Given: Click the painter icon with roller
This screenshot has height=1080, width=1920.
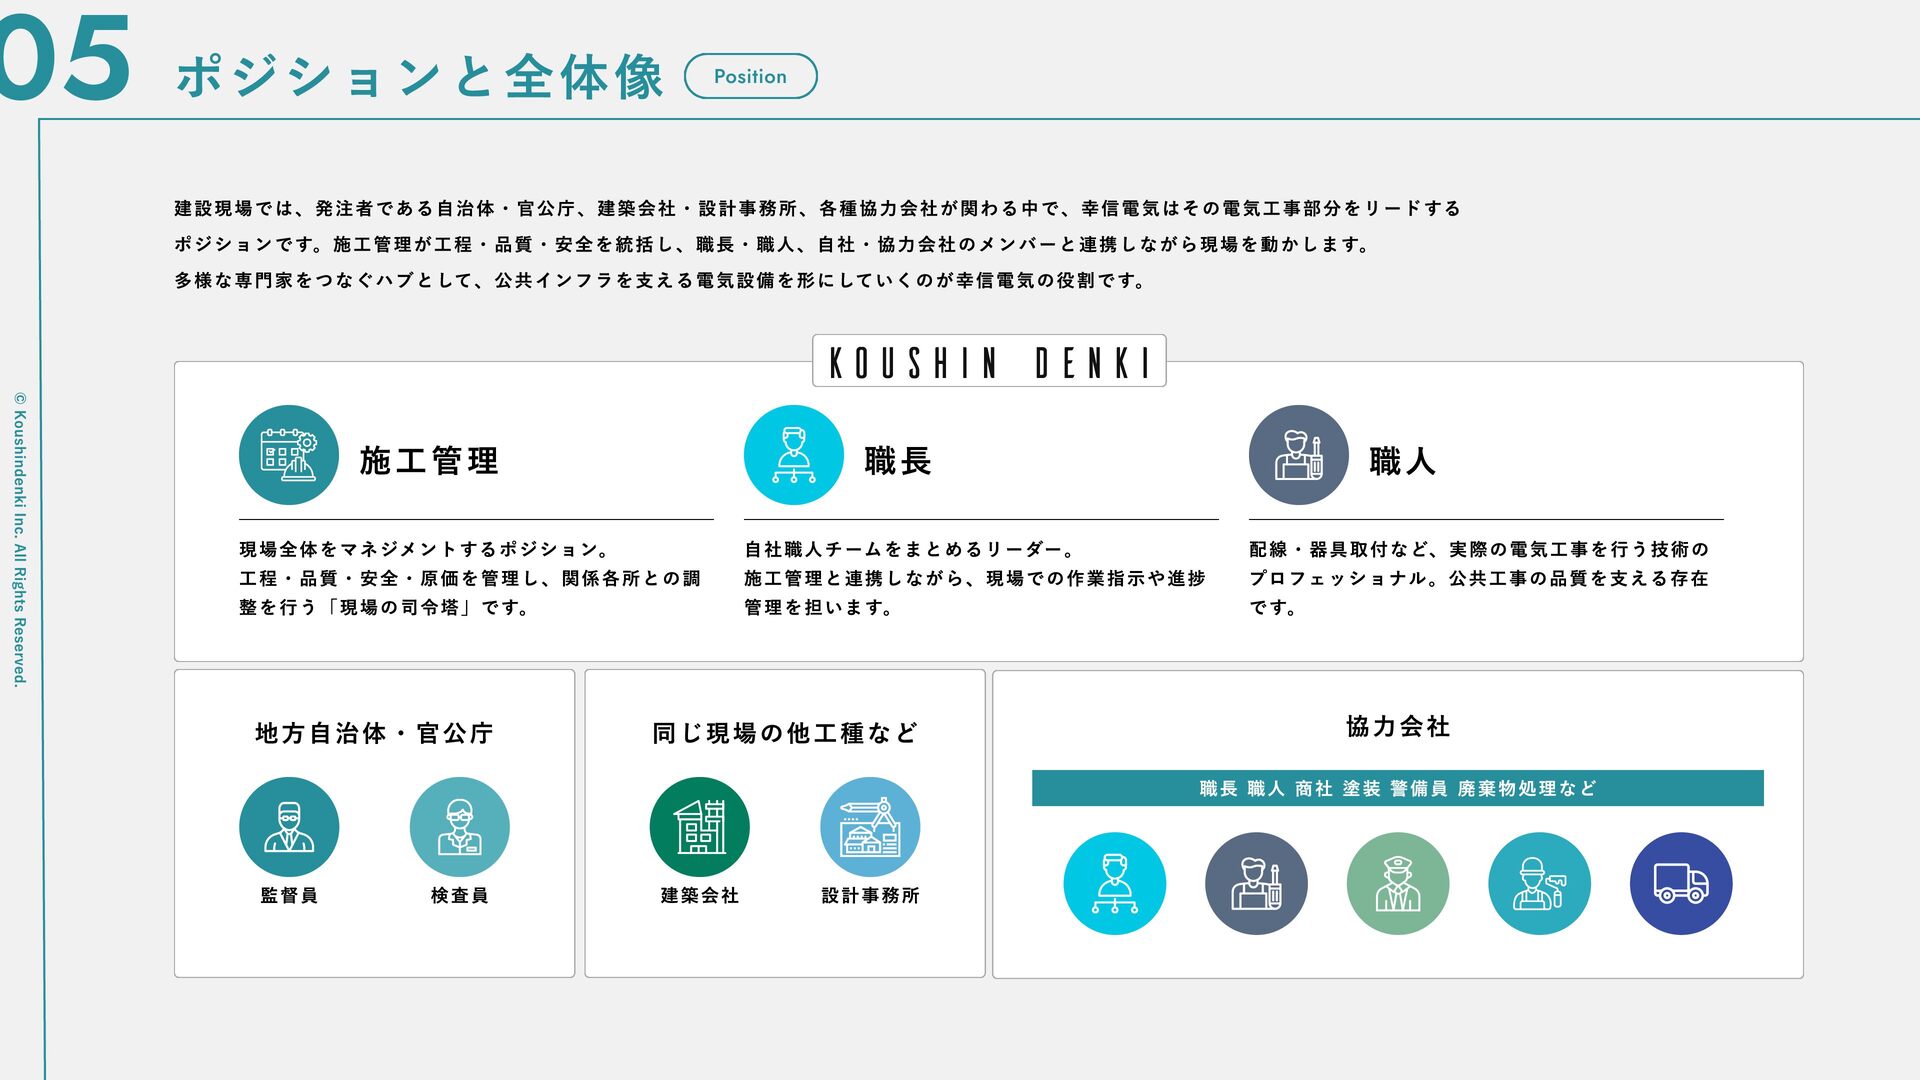Looking at the screenshot, I should [x=1539, y=883].
